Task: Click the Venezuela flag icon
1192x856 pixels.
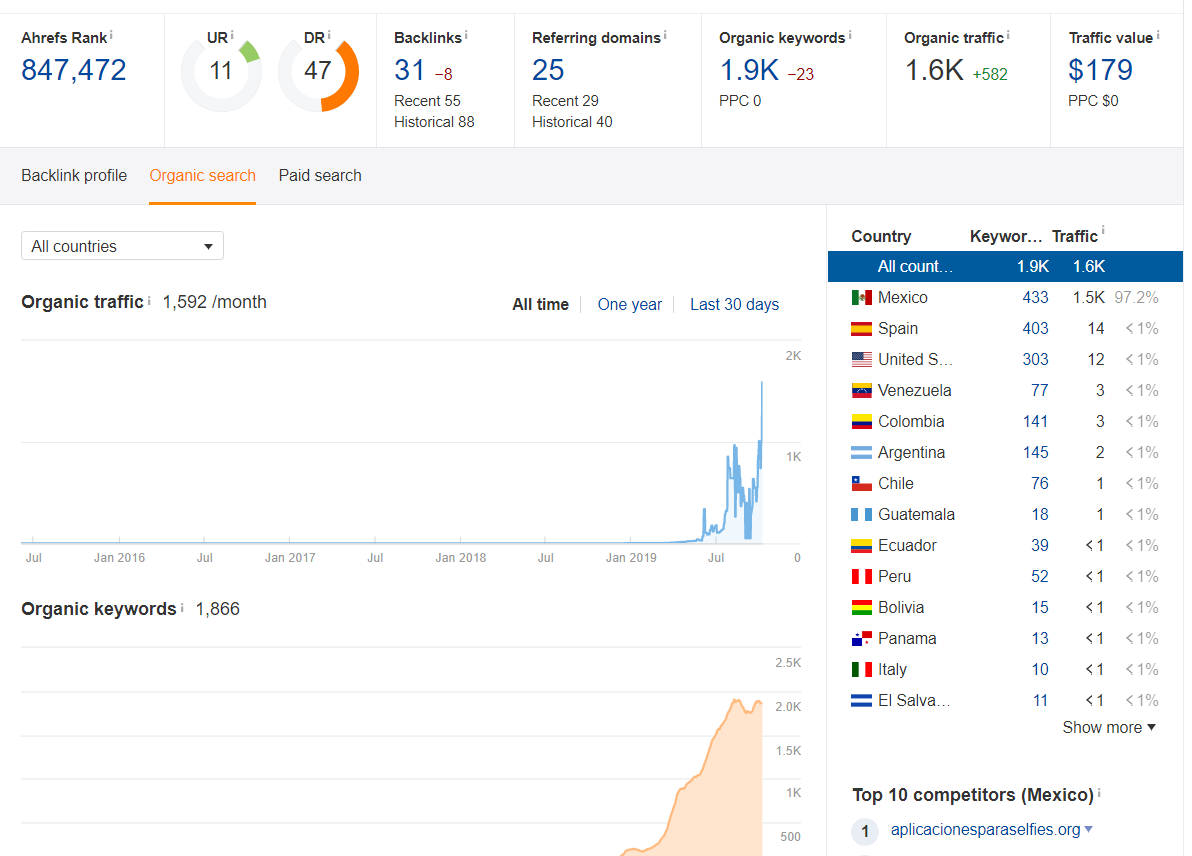Action: click(861, 391)
